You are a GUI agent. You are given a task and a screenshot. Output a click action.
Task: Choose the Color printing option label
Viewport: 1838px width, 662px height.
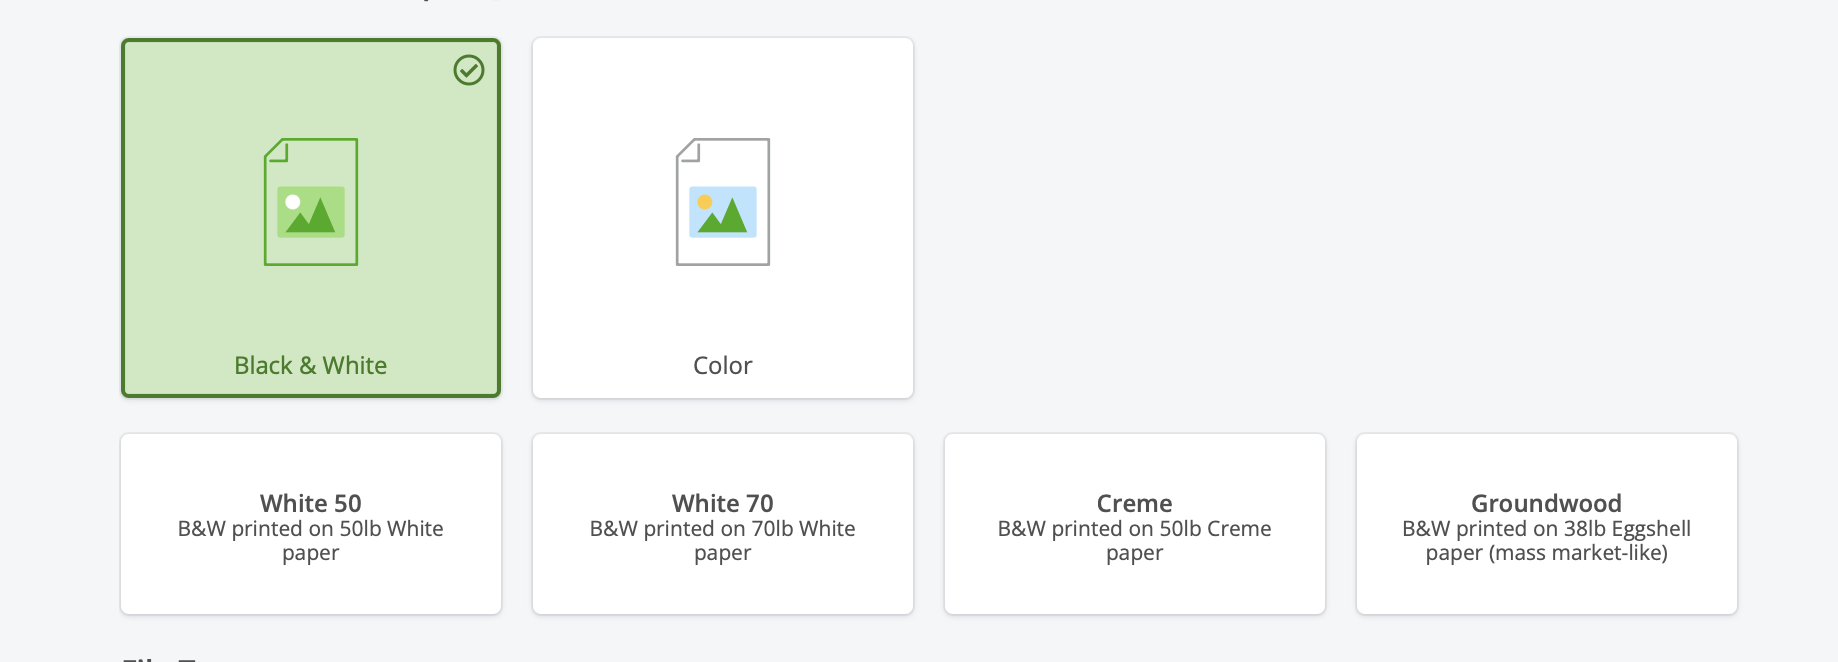722,366
